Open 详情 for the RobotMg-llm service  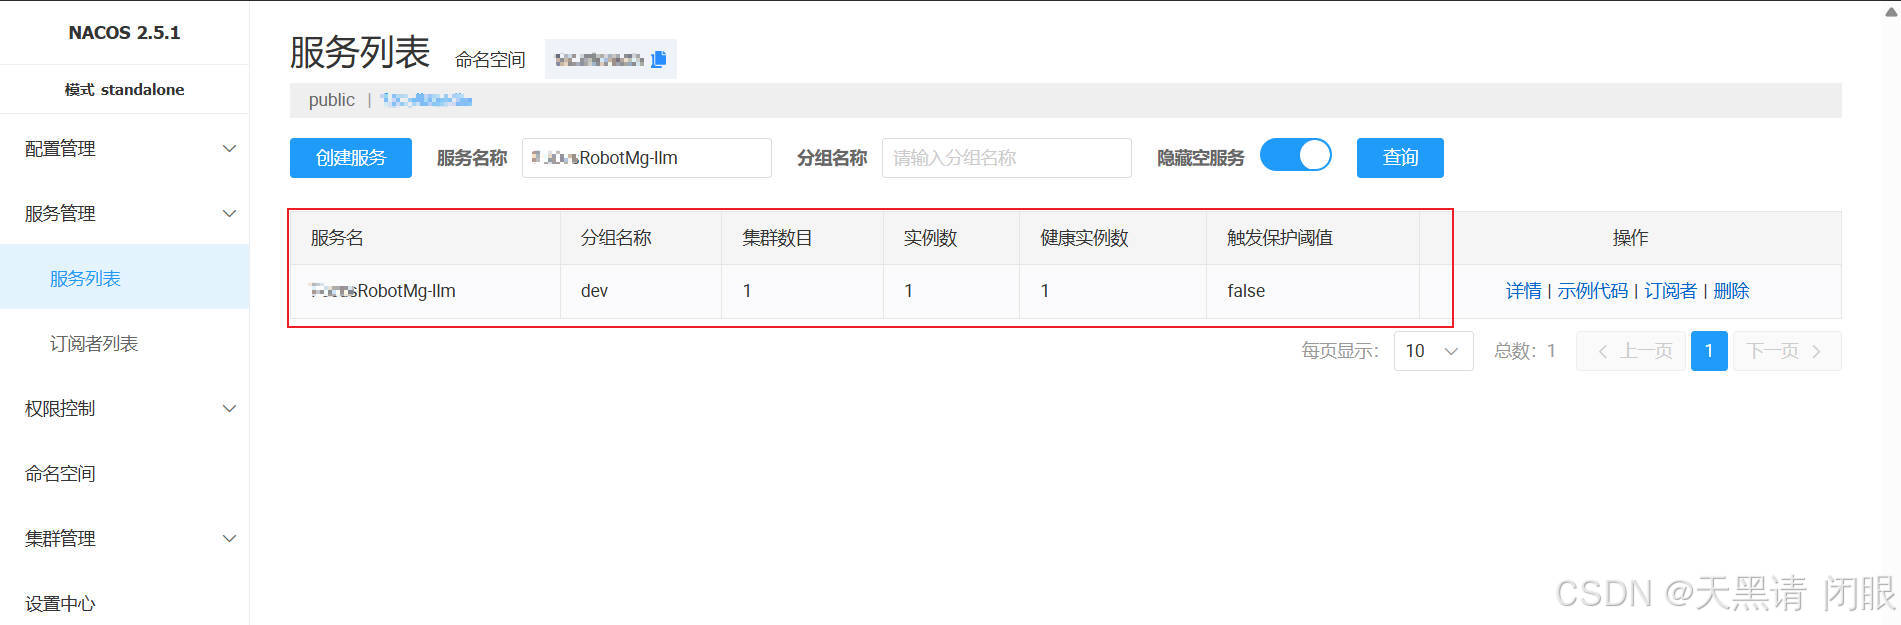click(1523, 291)
